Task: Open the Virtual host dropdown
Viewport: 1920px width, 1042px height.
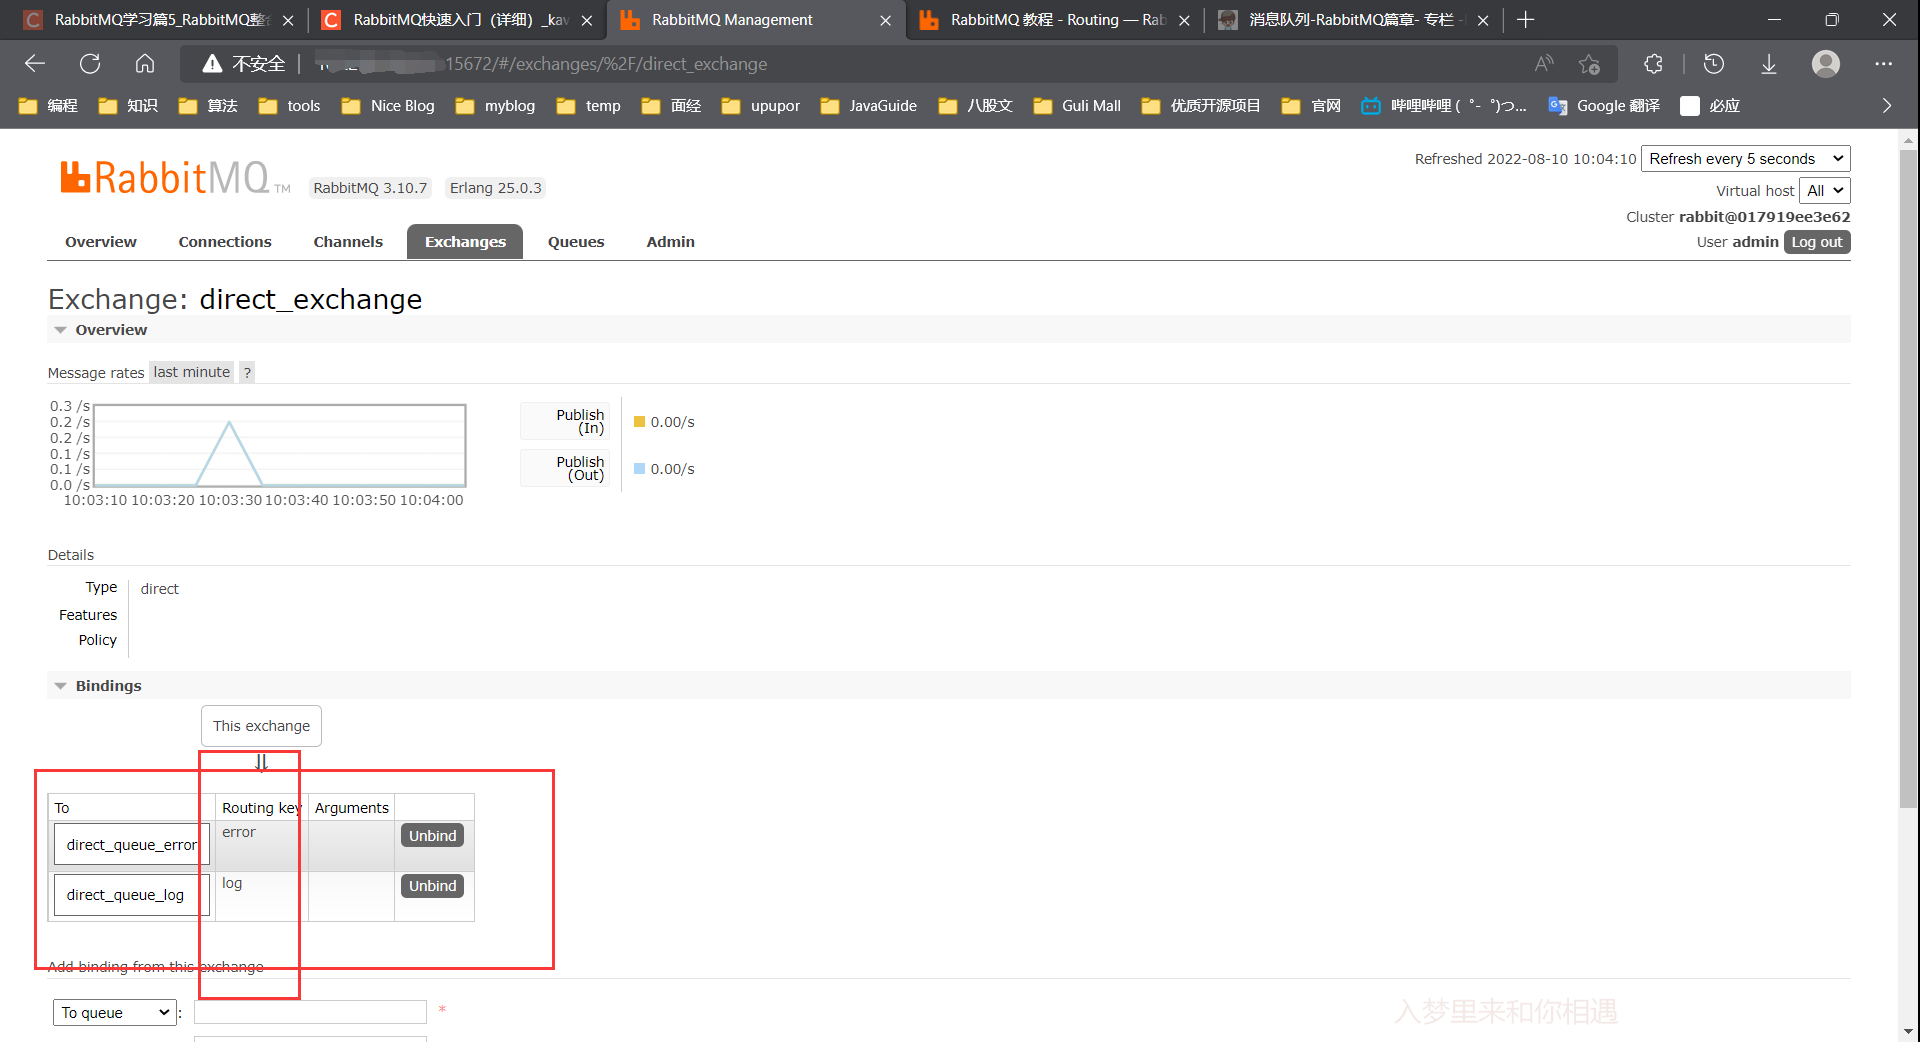Action: (1824, 191)
